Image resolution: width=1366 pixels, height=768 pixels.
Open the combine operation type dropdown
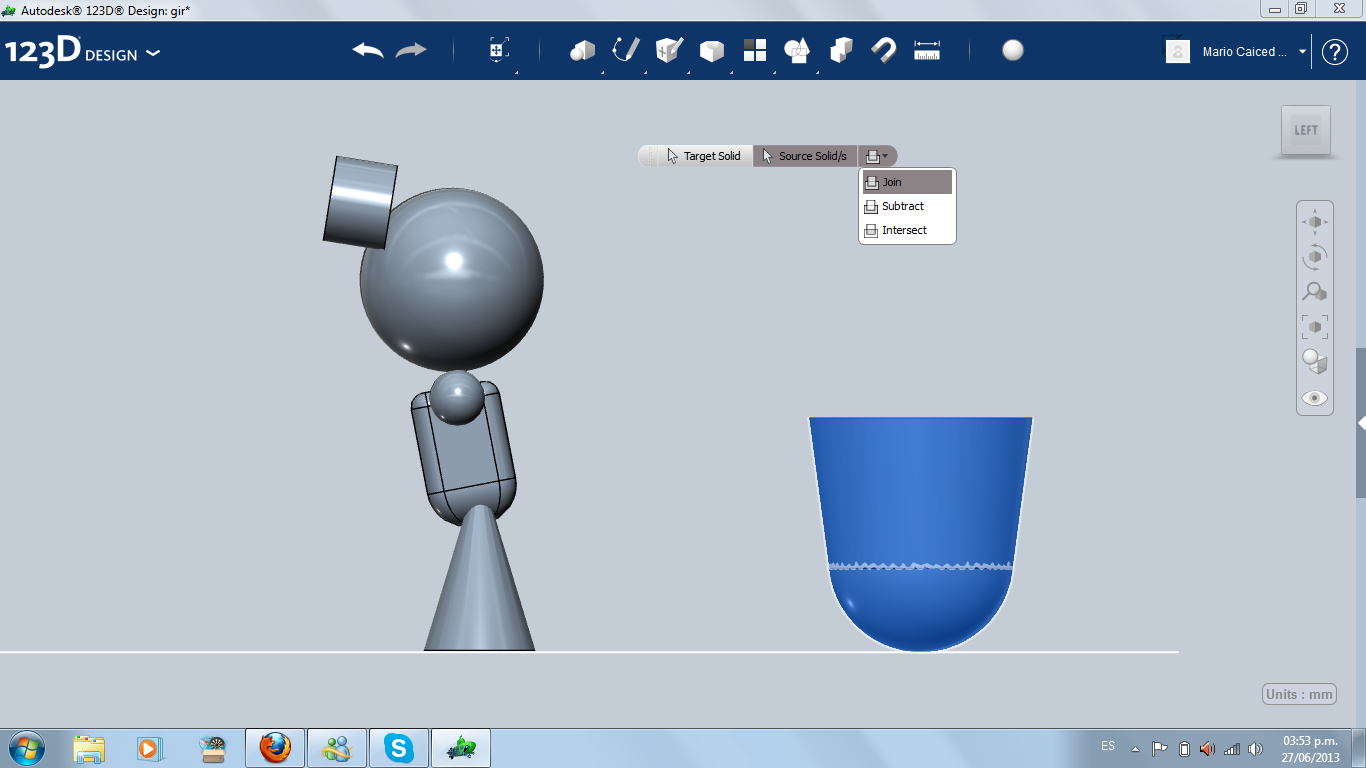pyautogui.click(x=877, y=156)
